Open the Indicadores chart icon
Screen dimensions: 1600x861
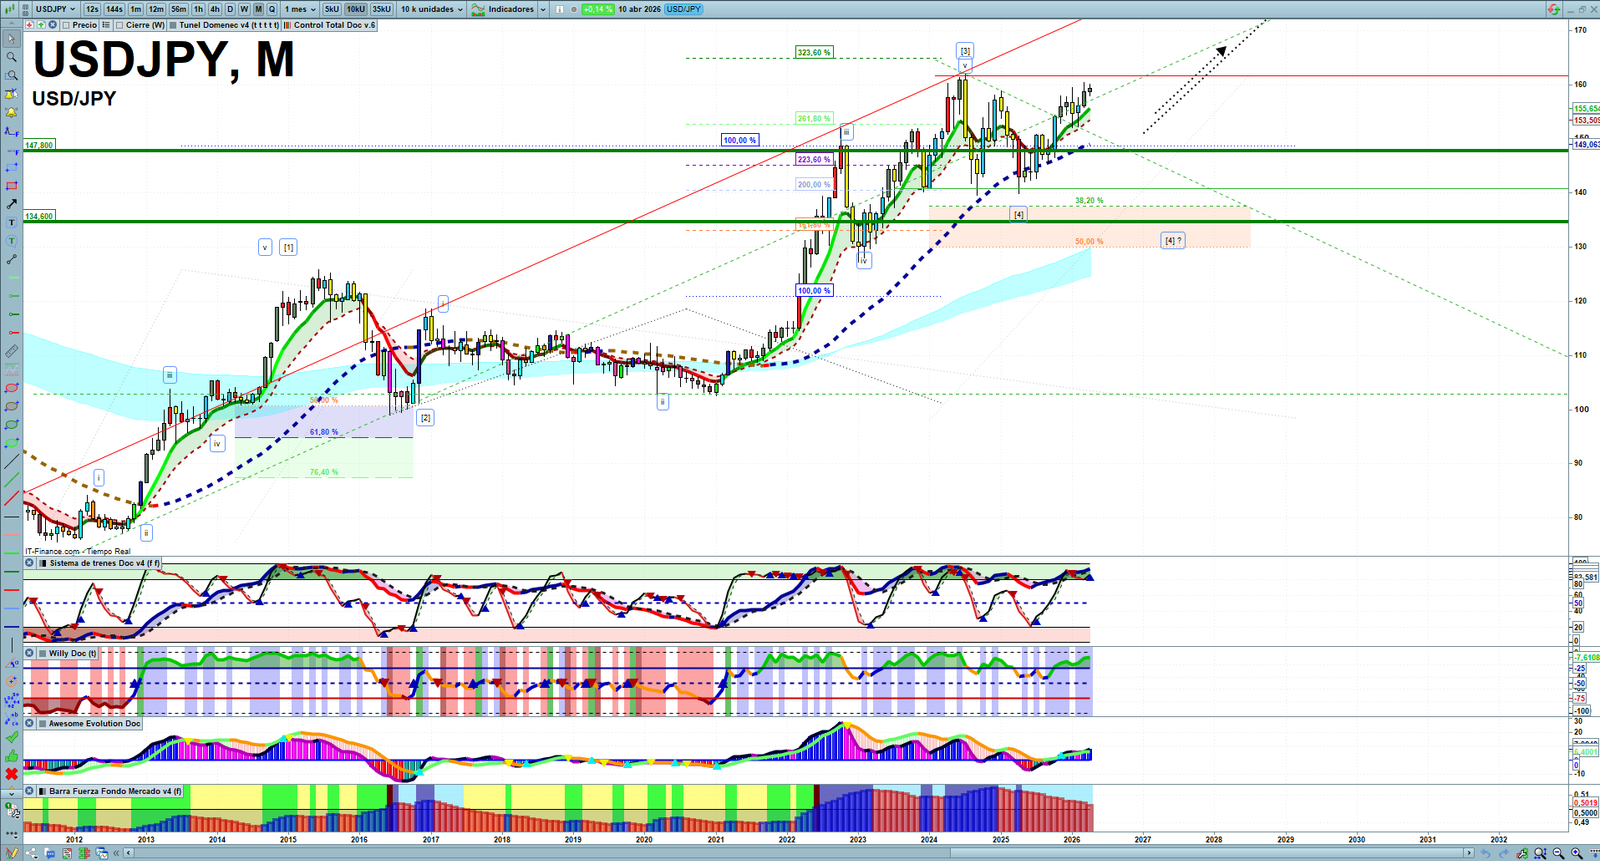tap(478, 9)
